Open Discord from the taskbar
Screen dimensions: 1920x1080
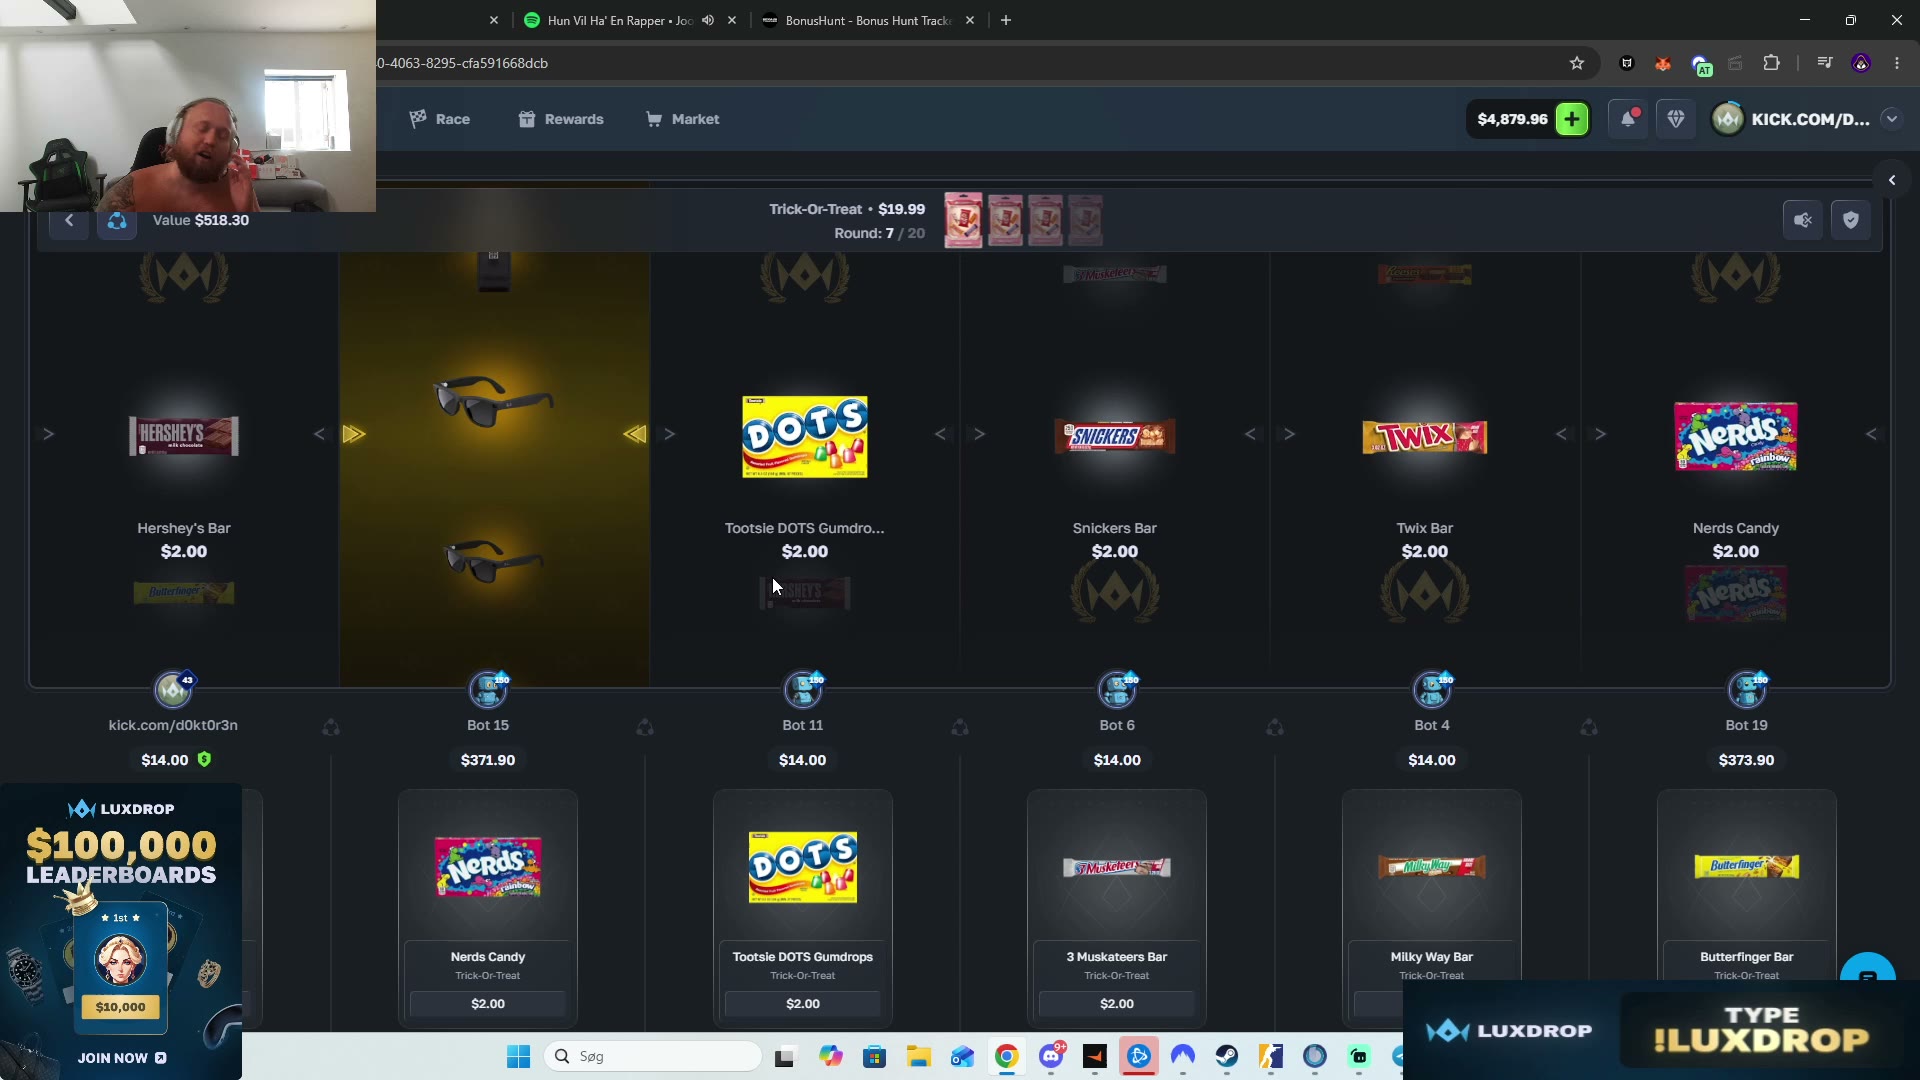(x=1051, y=1056)
